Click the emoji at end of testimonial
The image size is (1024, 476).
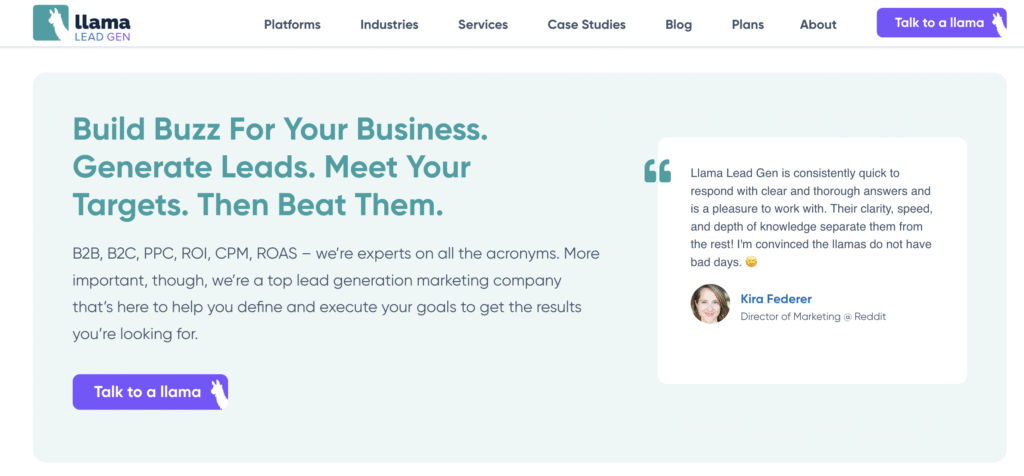coord(752,262)
